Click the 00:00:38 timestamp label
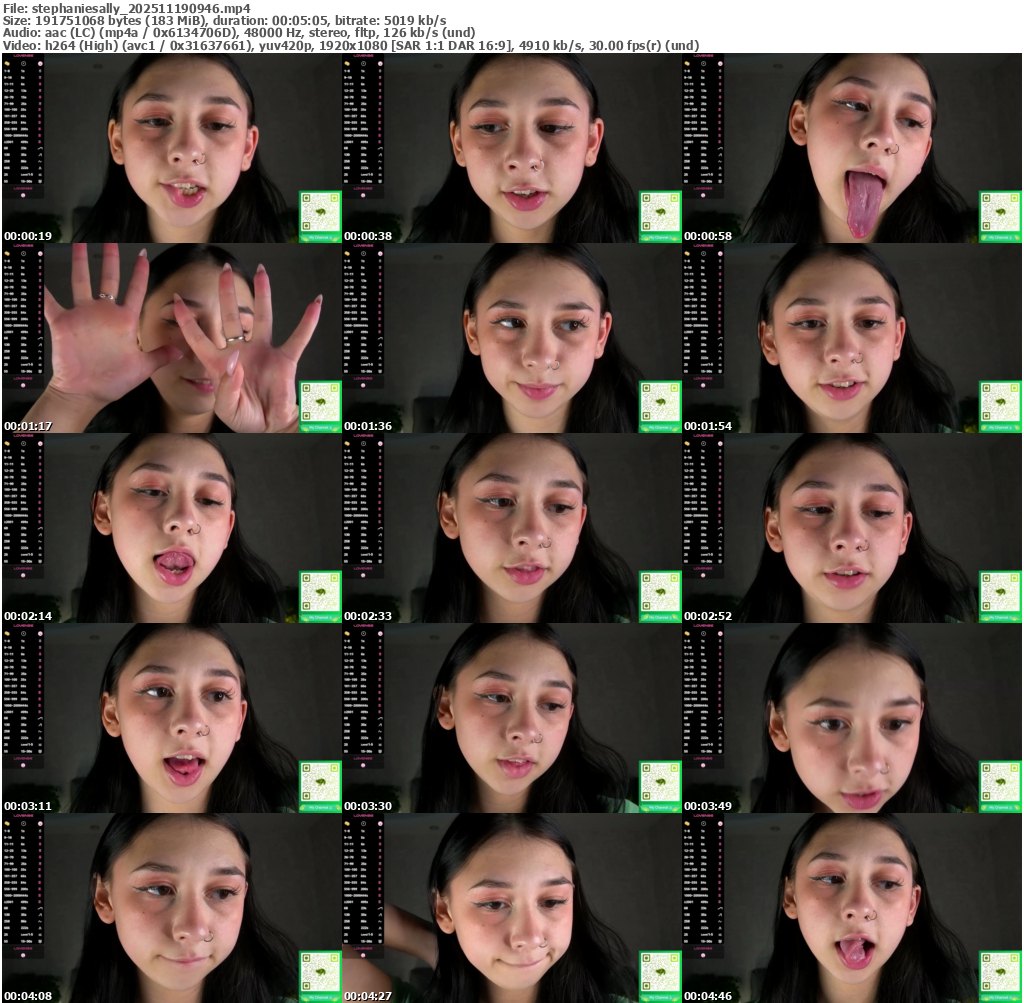 coord(368,236)
